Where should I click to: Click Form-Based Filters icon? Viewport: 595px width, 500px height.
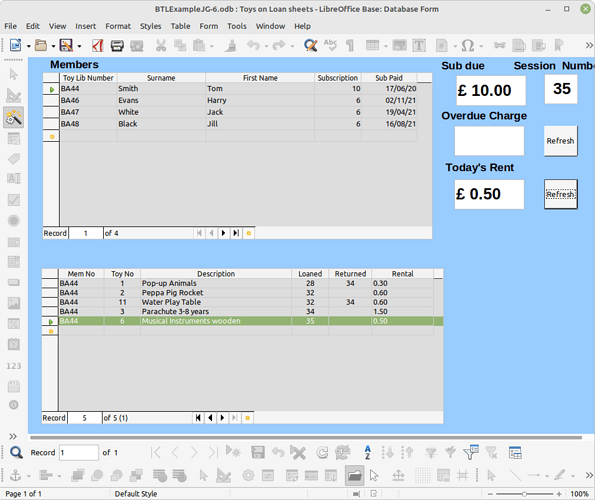click(471, 452)
